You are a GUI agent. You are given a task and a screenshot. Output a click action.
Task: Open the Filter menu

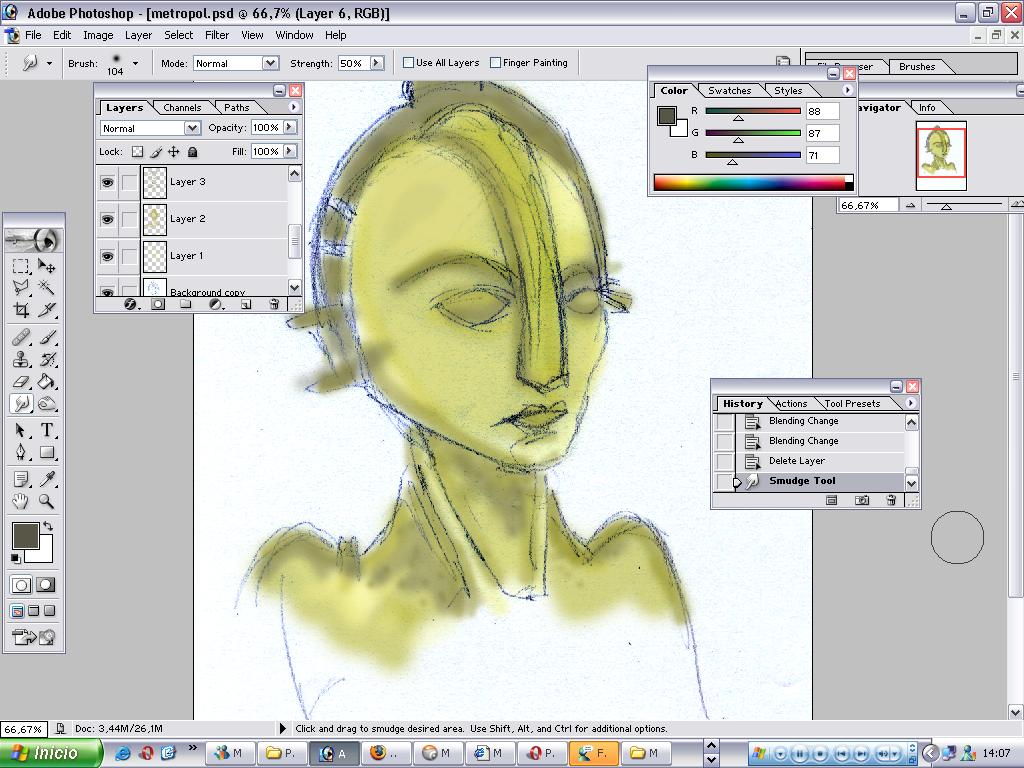tap(217, 35)
